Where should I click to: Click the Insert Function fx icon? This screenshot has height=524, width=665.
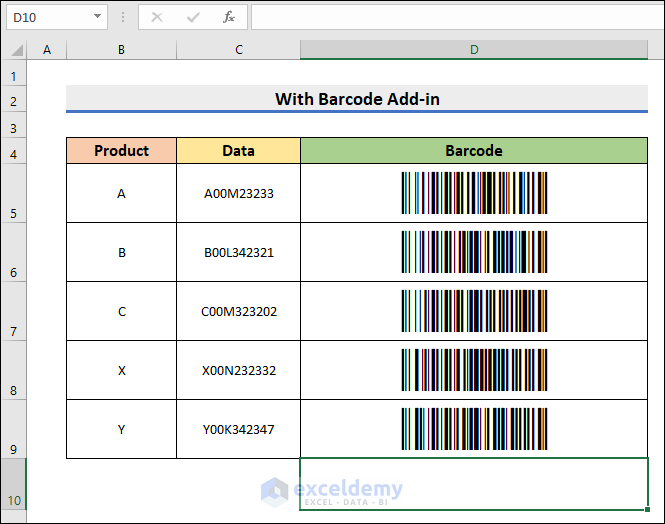tap(229, 17)
